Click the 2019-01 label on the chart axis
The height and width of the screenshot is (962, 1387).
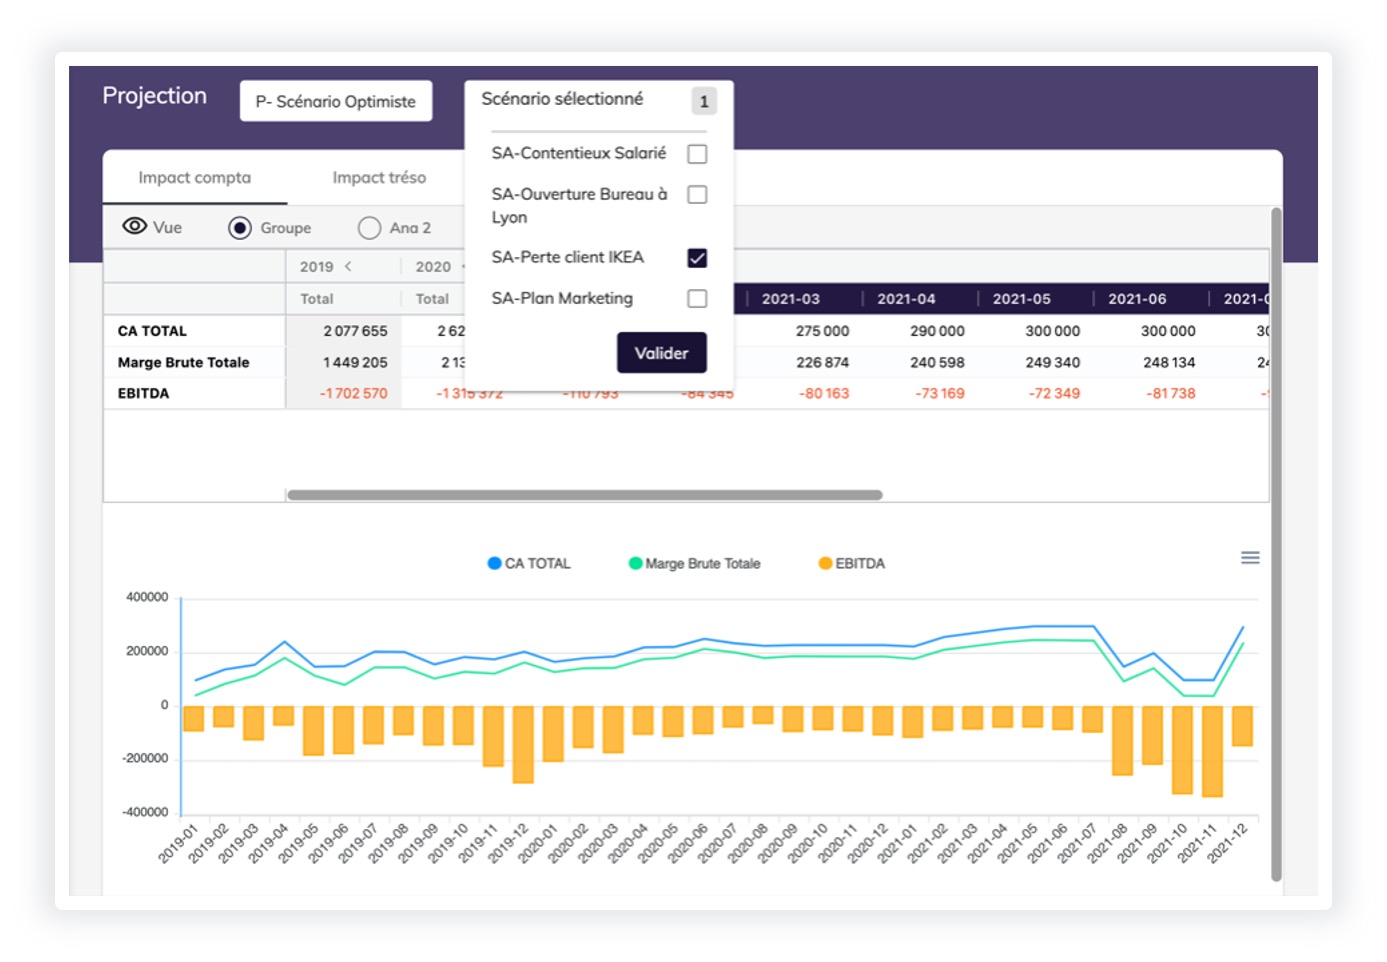point(179,843)
